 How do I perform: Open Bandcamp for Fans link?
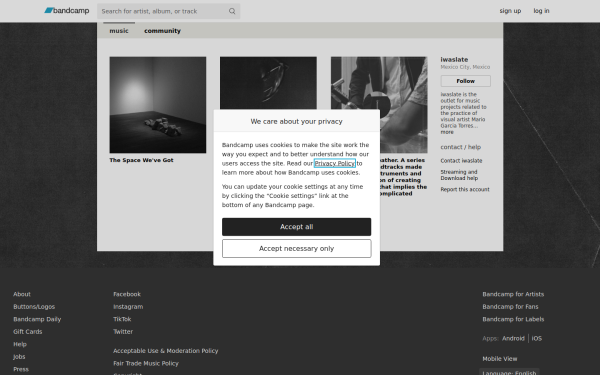tap(510, 307)
